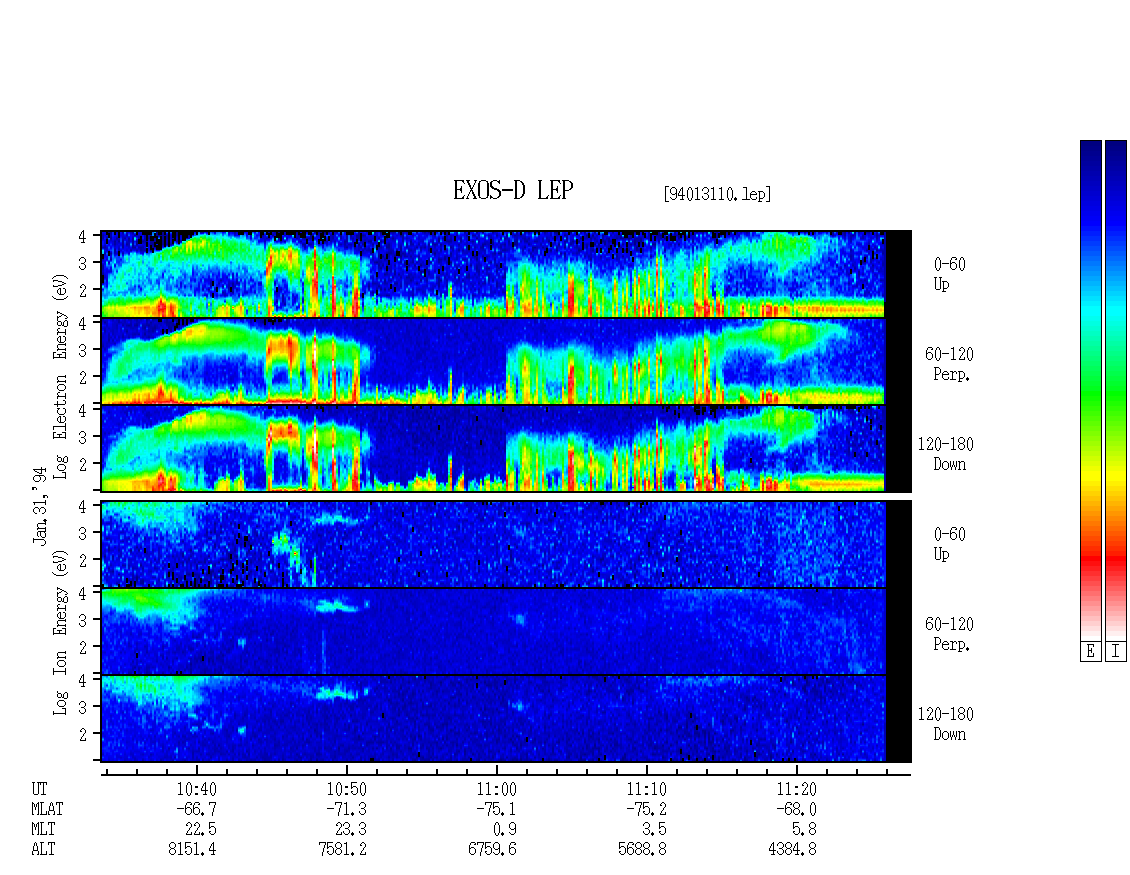This screenshot has height=875, width=1130.
Task: Click the MLT value 22.5
Action: point(200,830)
